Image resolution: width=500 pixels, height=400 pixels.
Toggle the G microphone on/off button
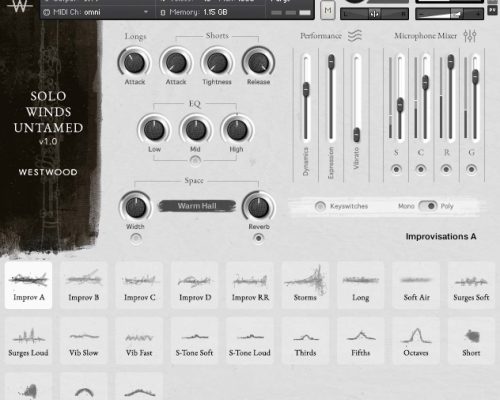pyautogui.click(x=471, y=169)
